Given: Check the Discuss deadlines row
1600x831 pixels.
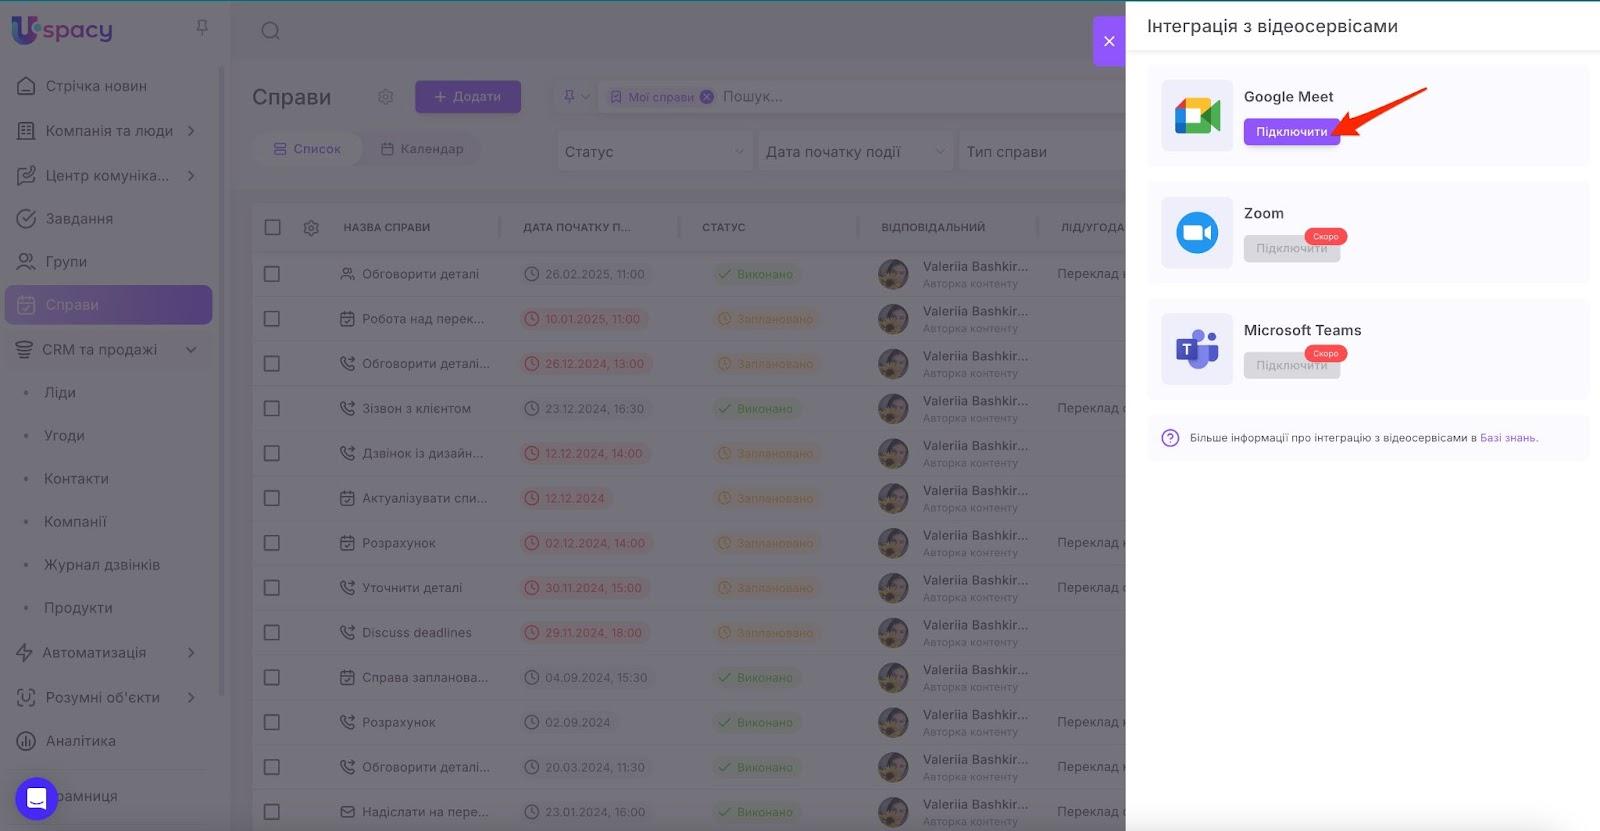Looking at the screenshot, I should [x=272, y=633].
